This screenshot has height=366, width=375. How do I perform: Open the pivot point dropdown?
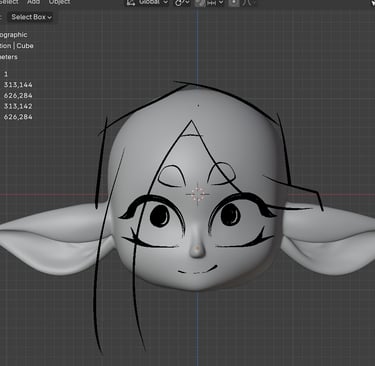182,2
